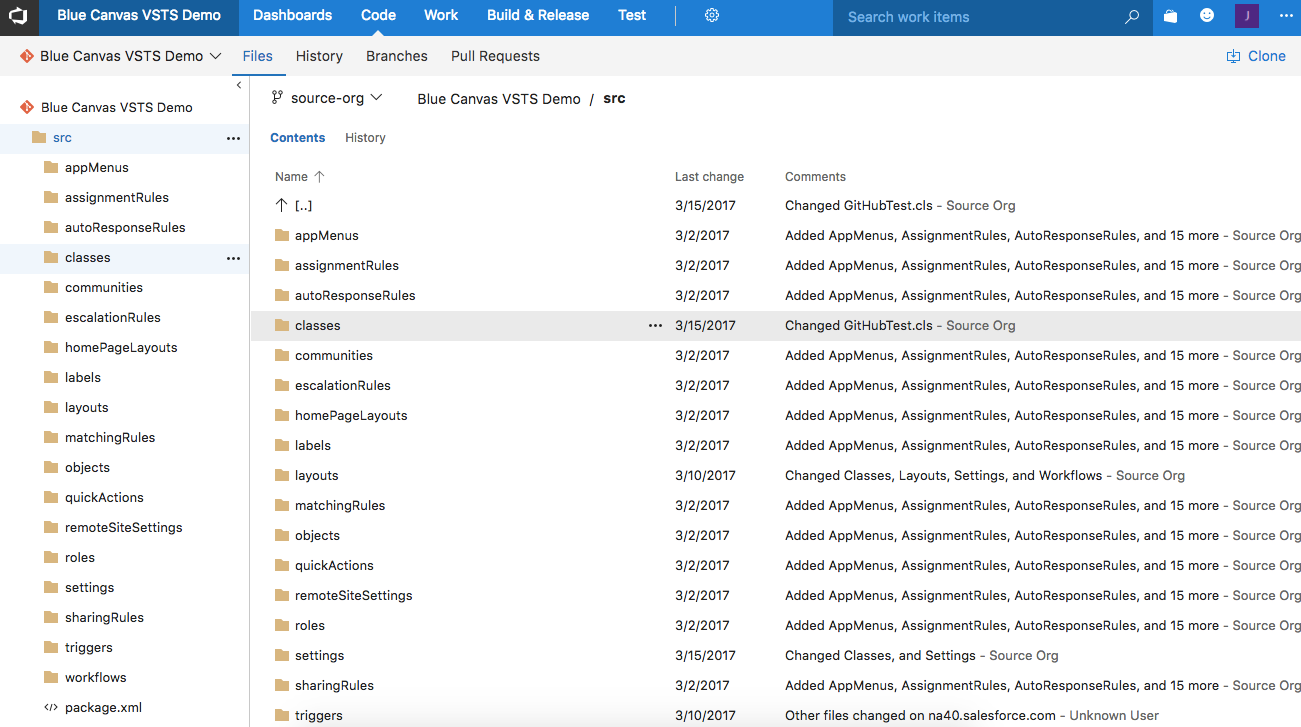The image size is (1301, 727).
Task: Open the user profile avatar J
Action: coord(1247,16)
